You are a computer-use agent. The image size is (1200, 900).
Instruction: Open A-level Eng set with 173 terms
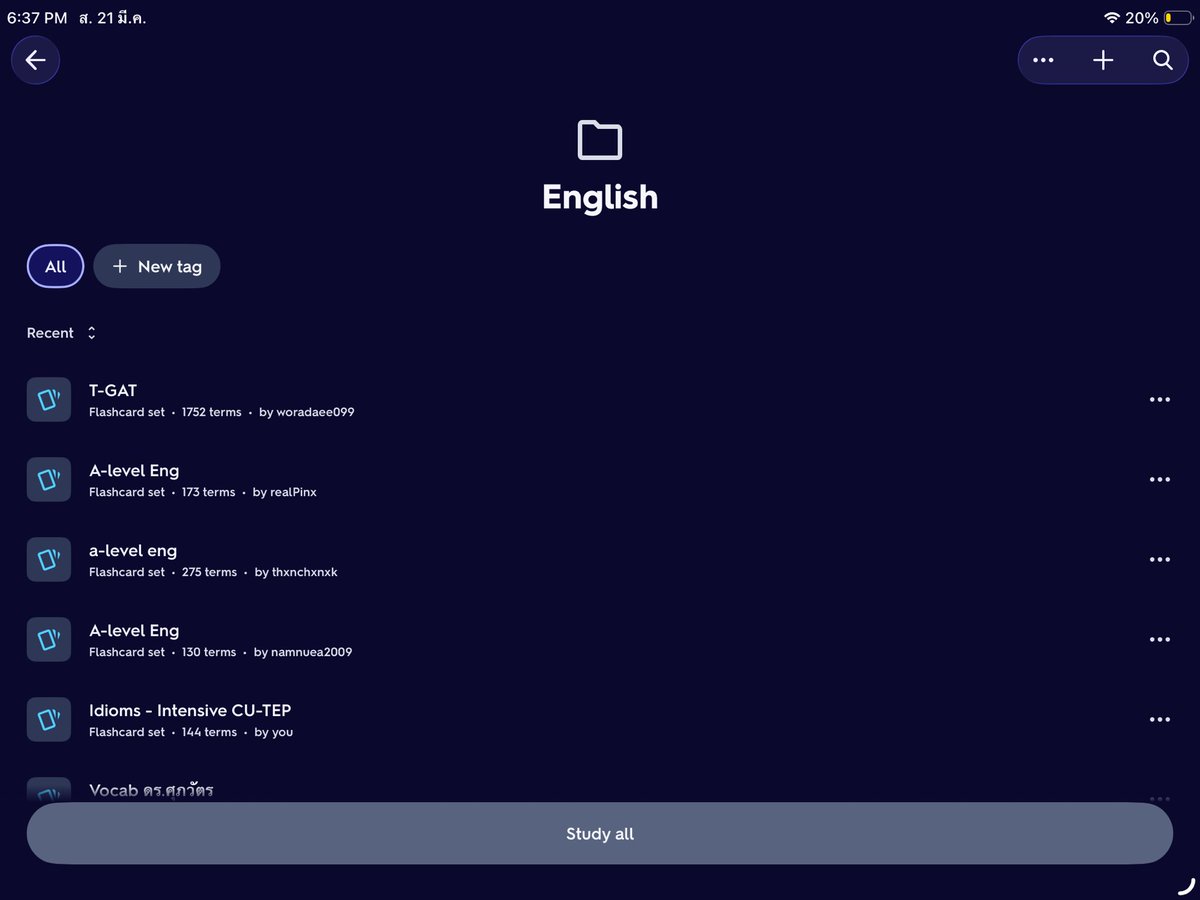(600, 480)
